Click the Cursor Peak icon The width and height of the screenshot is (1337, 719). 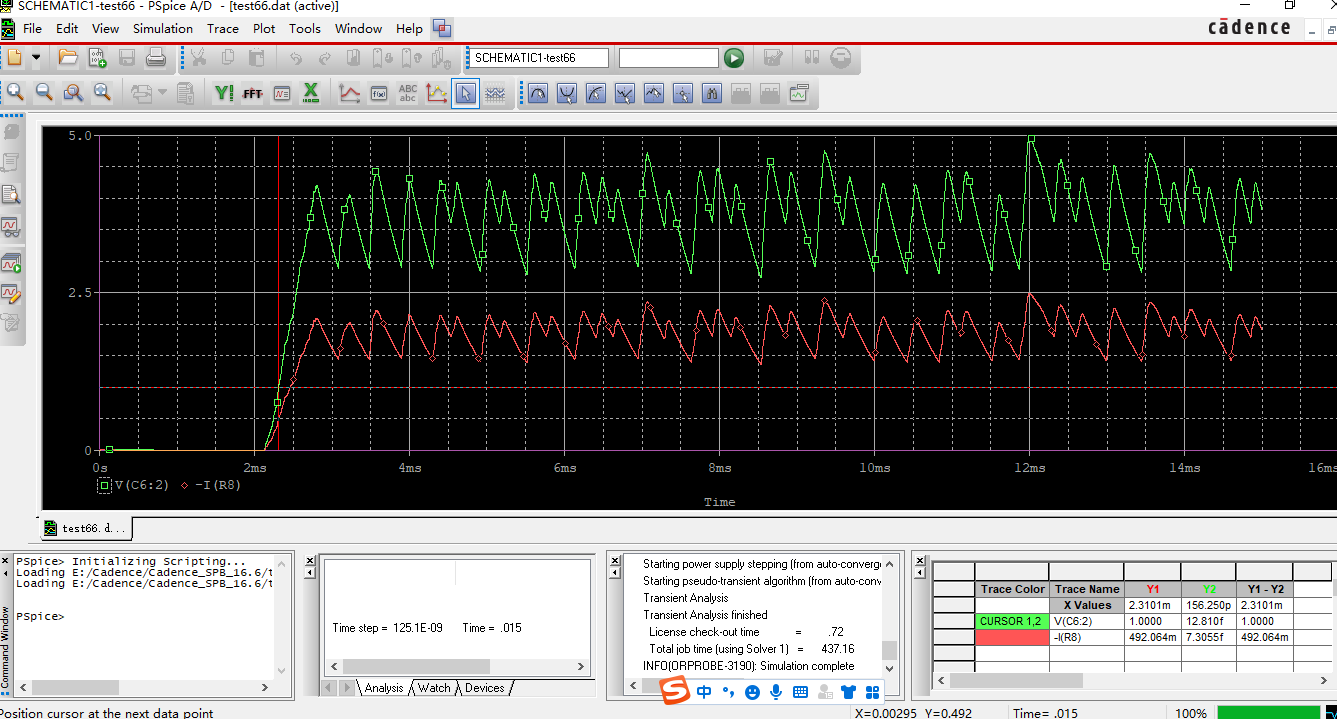[538, 93]
